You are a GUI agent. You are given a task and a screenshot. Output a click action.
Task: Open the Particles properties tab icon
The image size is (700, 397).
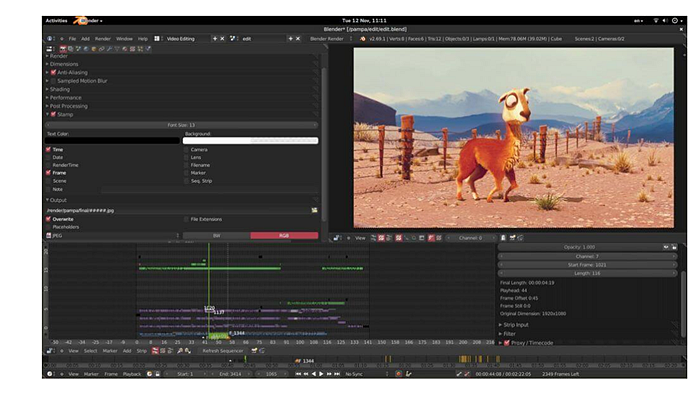pos(140,49)
